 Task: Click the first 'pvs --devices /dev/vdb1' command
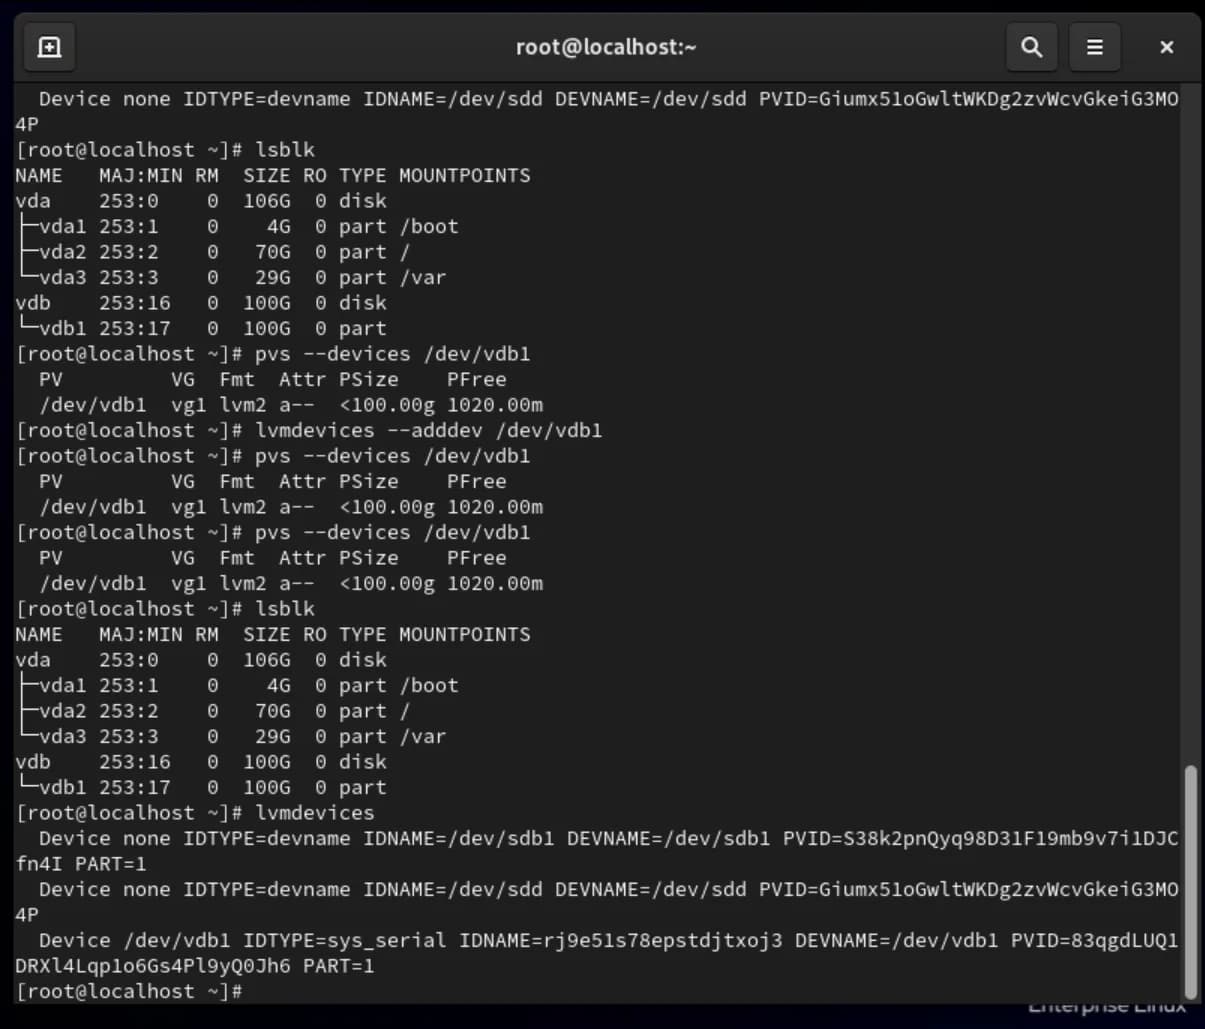393,353
